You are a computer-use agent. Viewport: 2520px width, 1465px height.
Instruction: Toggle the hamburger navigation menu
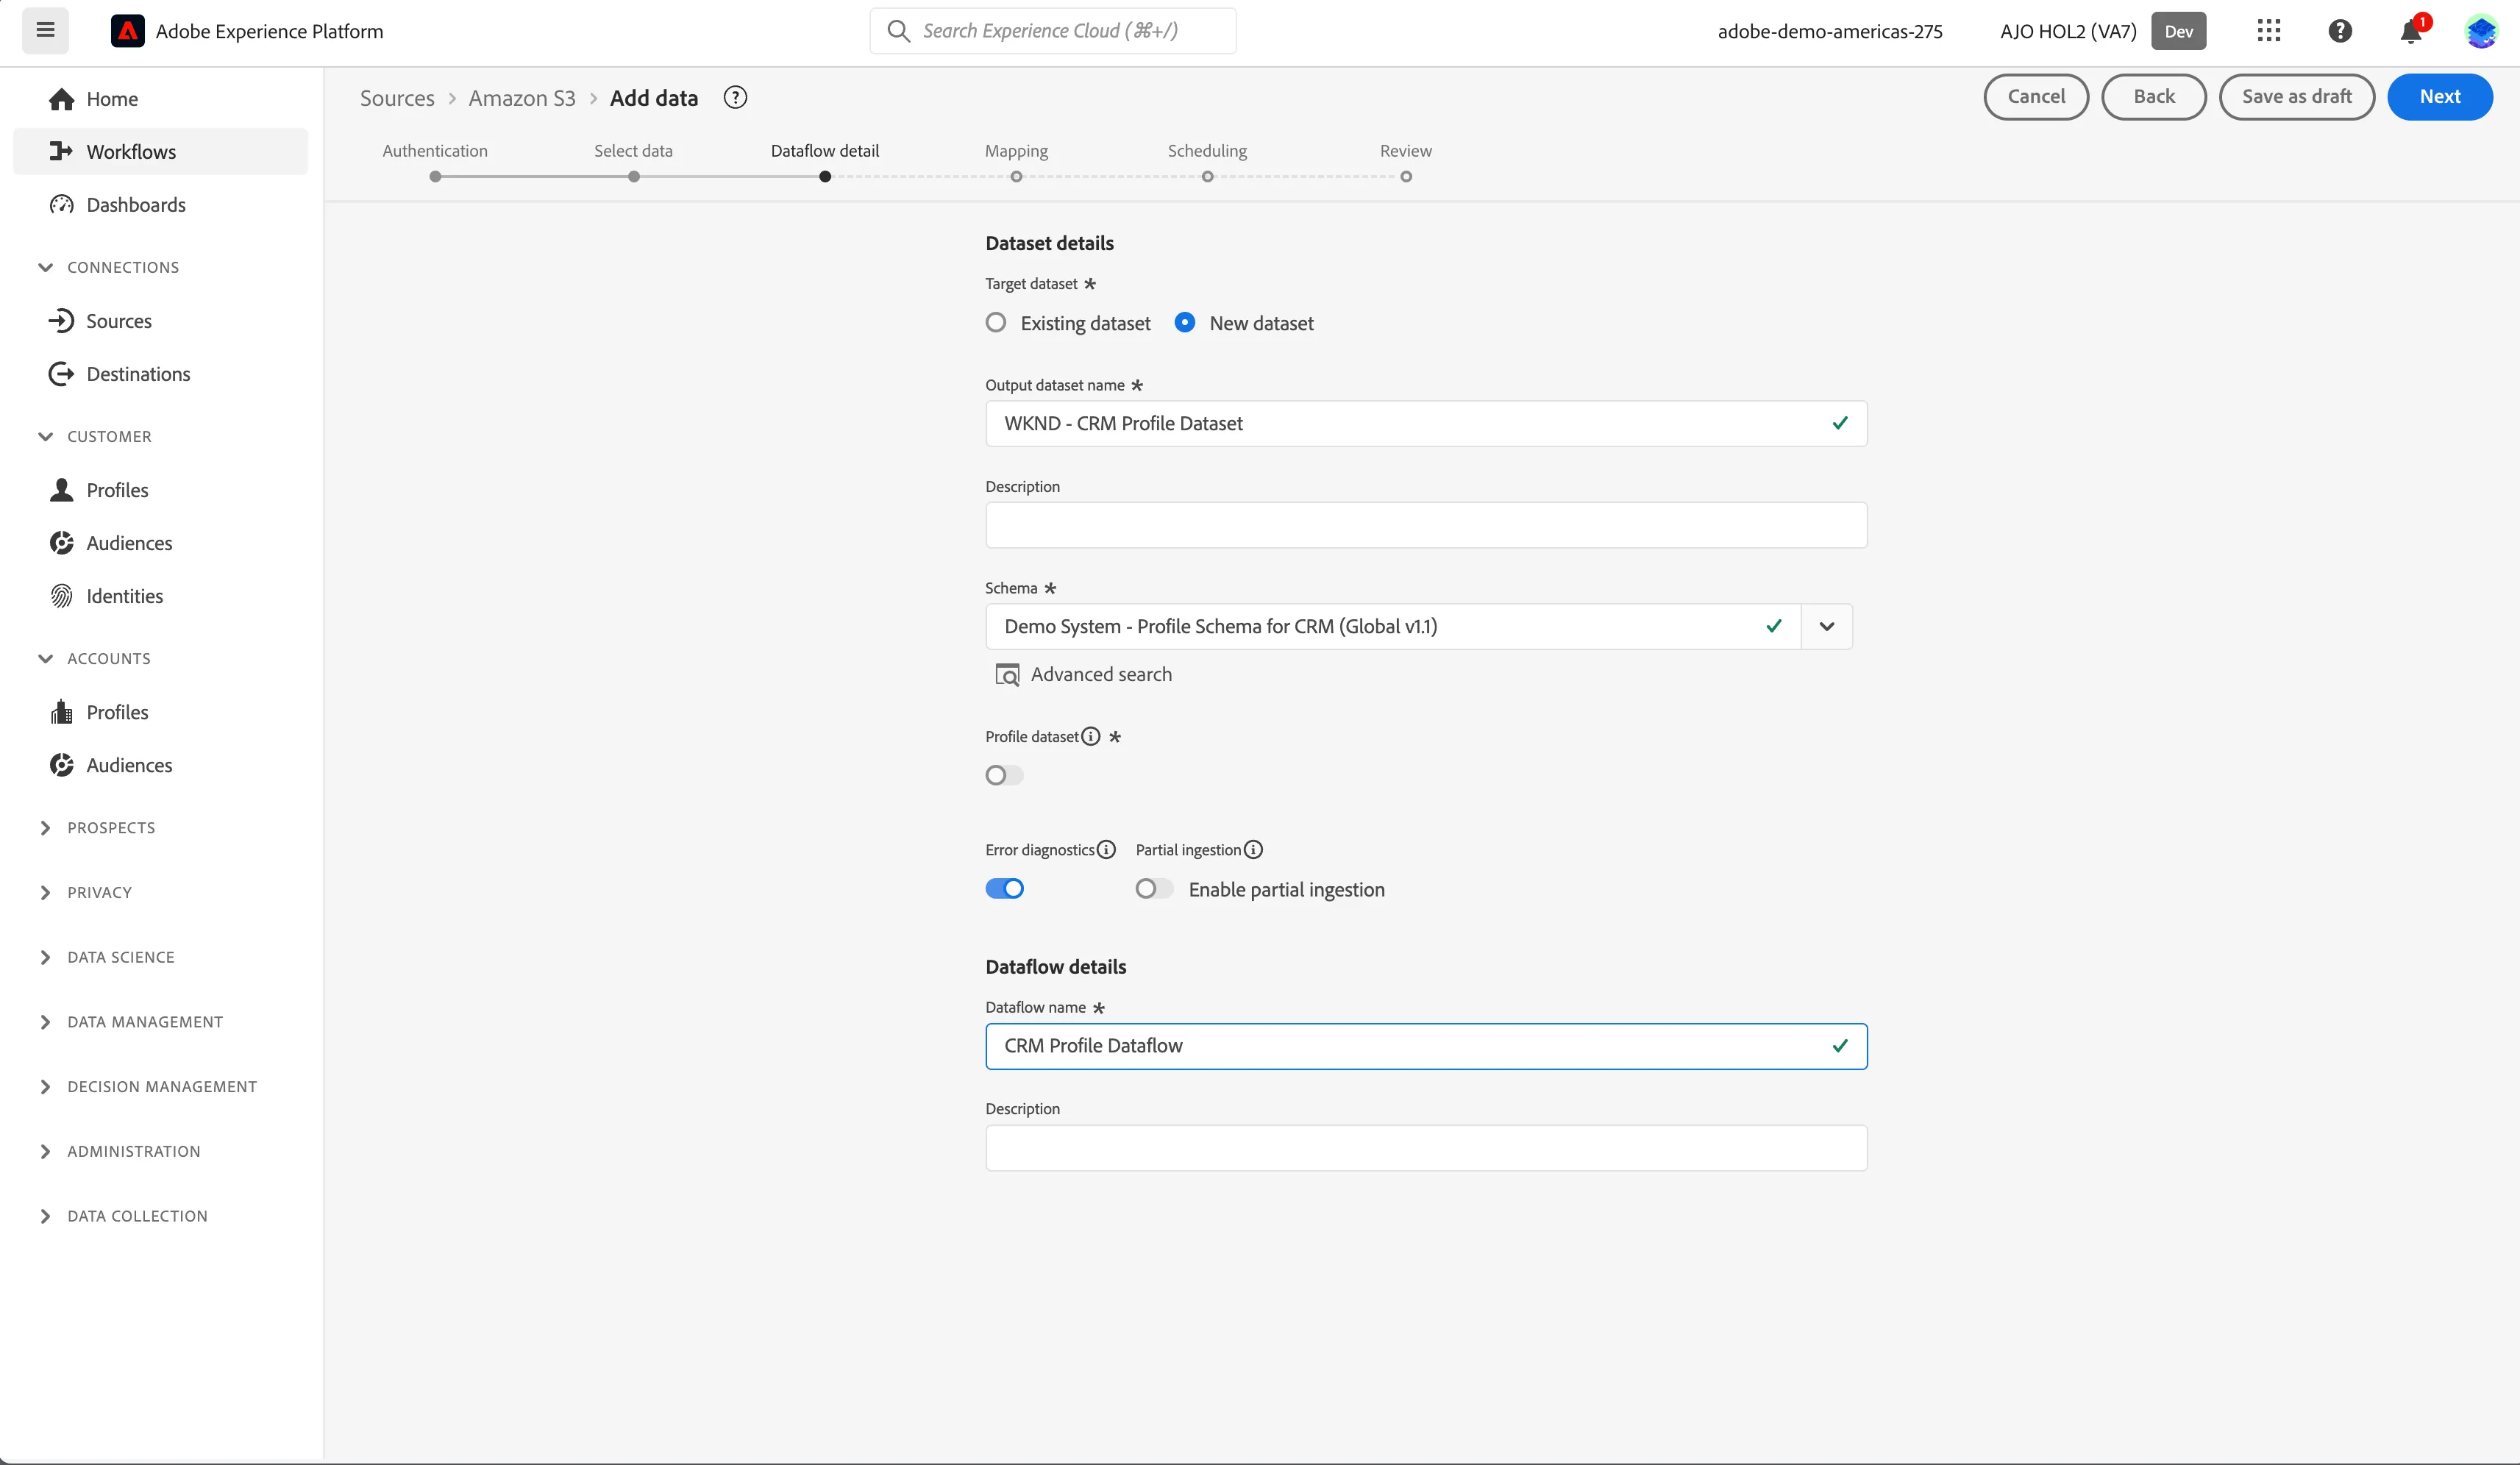45,30
